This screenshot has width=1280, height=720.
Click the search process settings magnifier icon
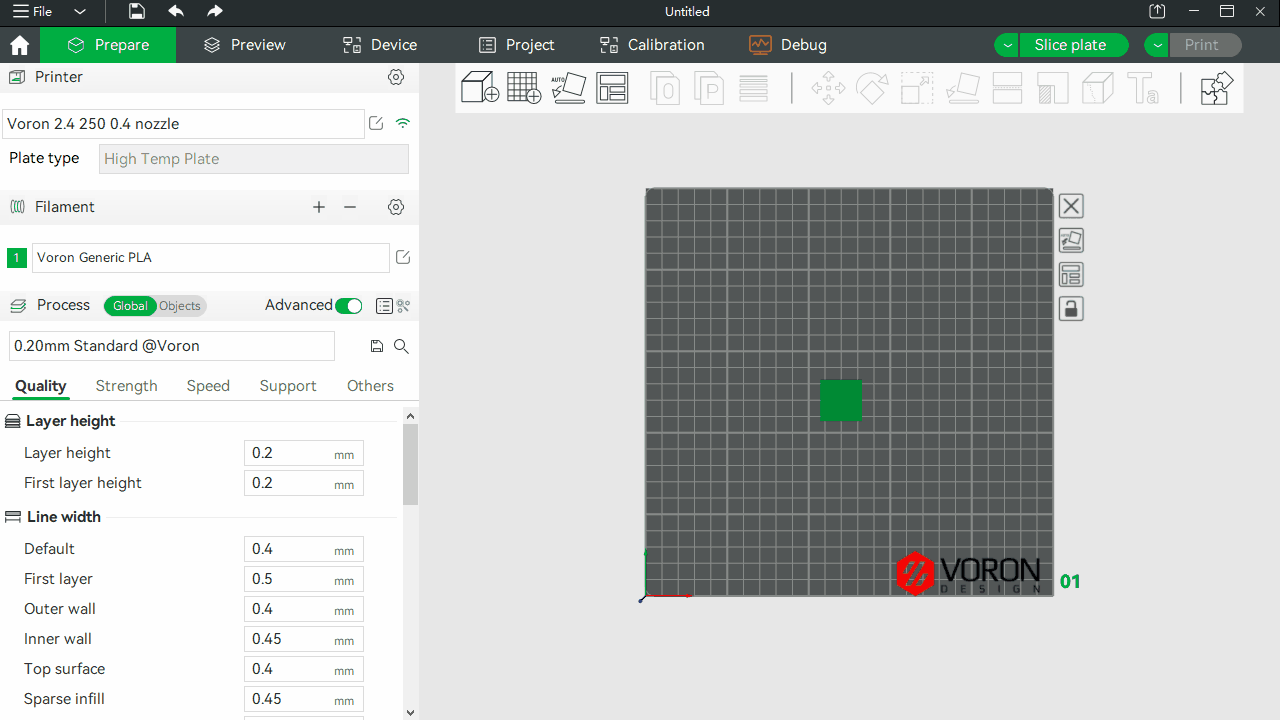click(401, 346)
